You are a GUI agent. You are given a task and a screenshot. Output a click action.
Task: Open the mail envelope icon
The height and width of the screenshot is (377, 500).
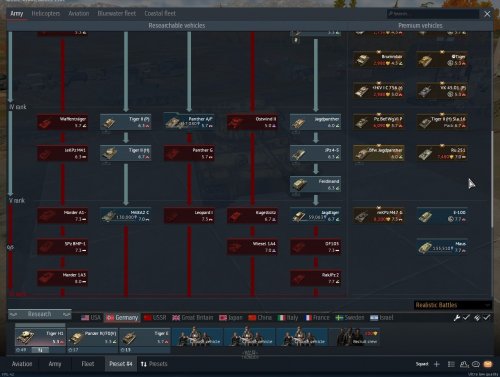pos(488,364)
